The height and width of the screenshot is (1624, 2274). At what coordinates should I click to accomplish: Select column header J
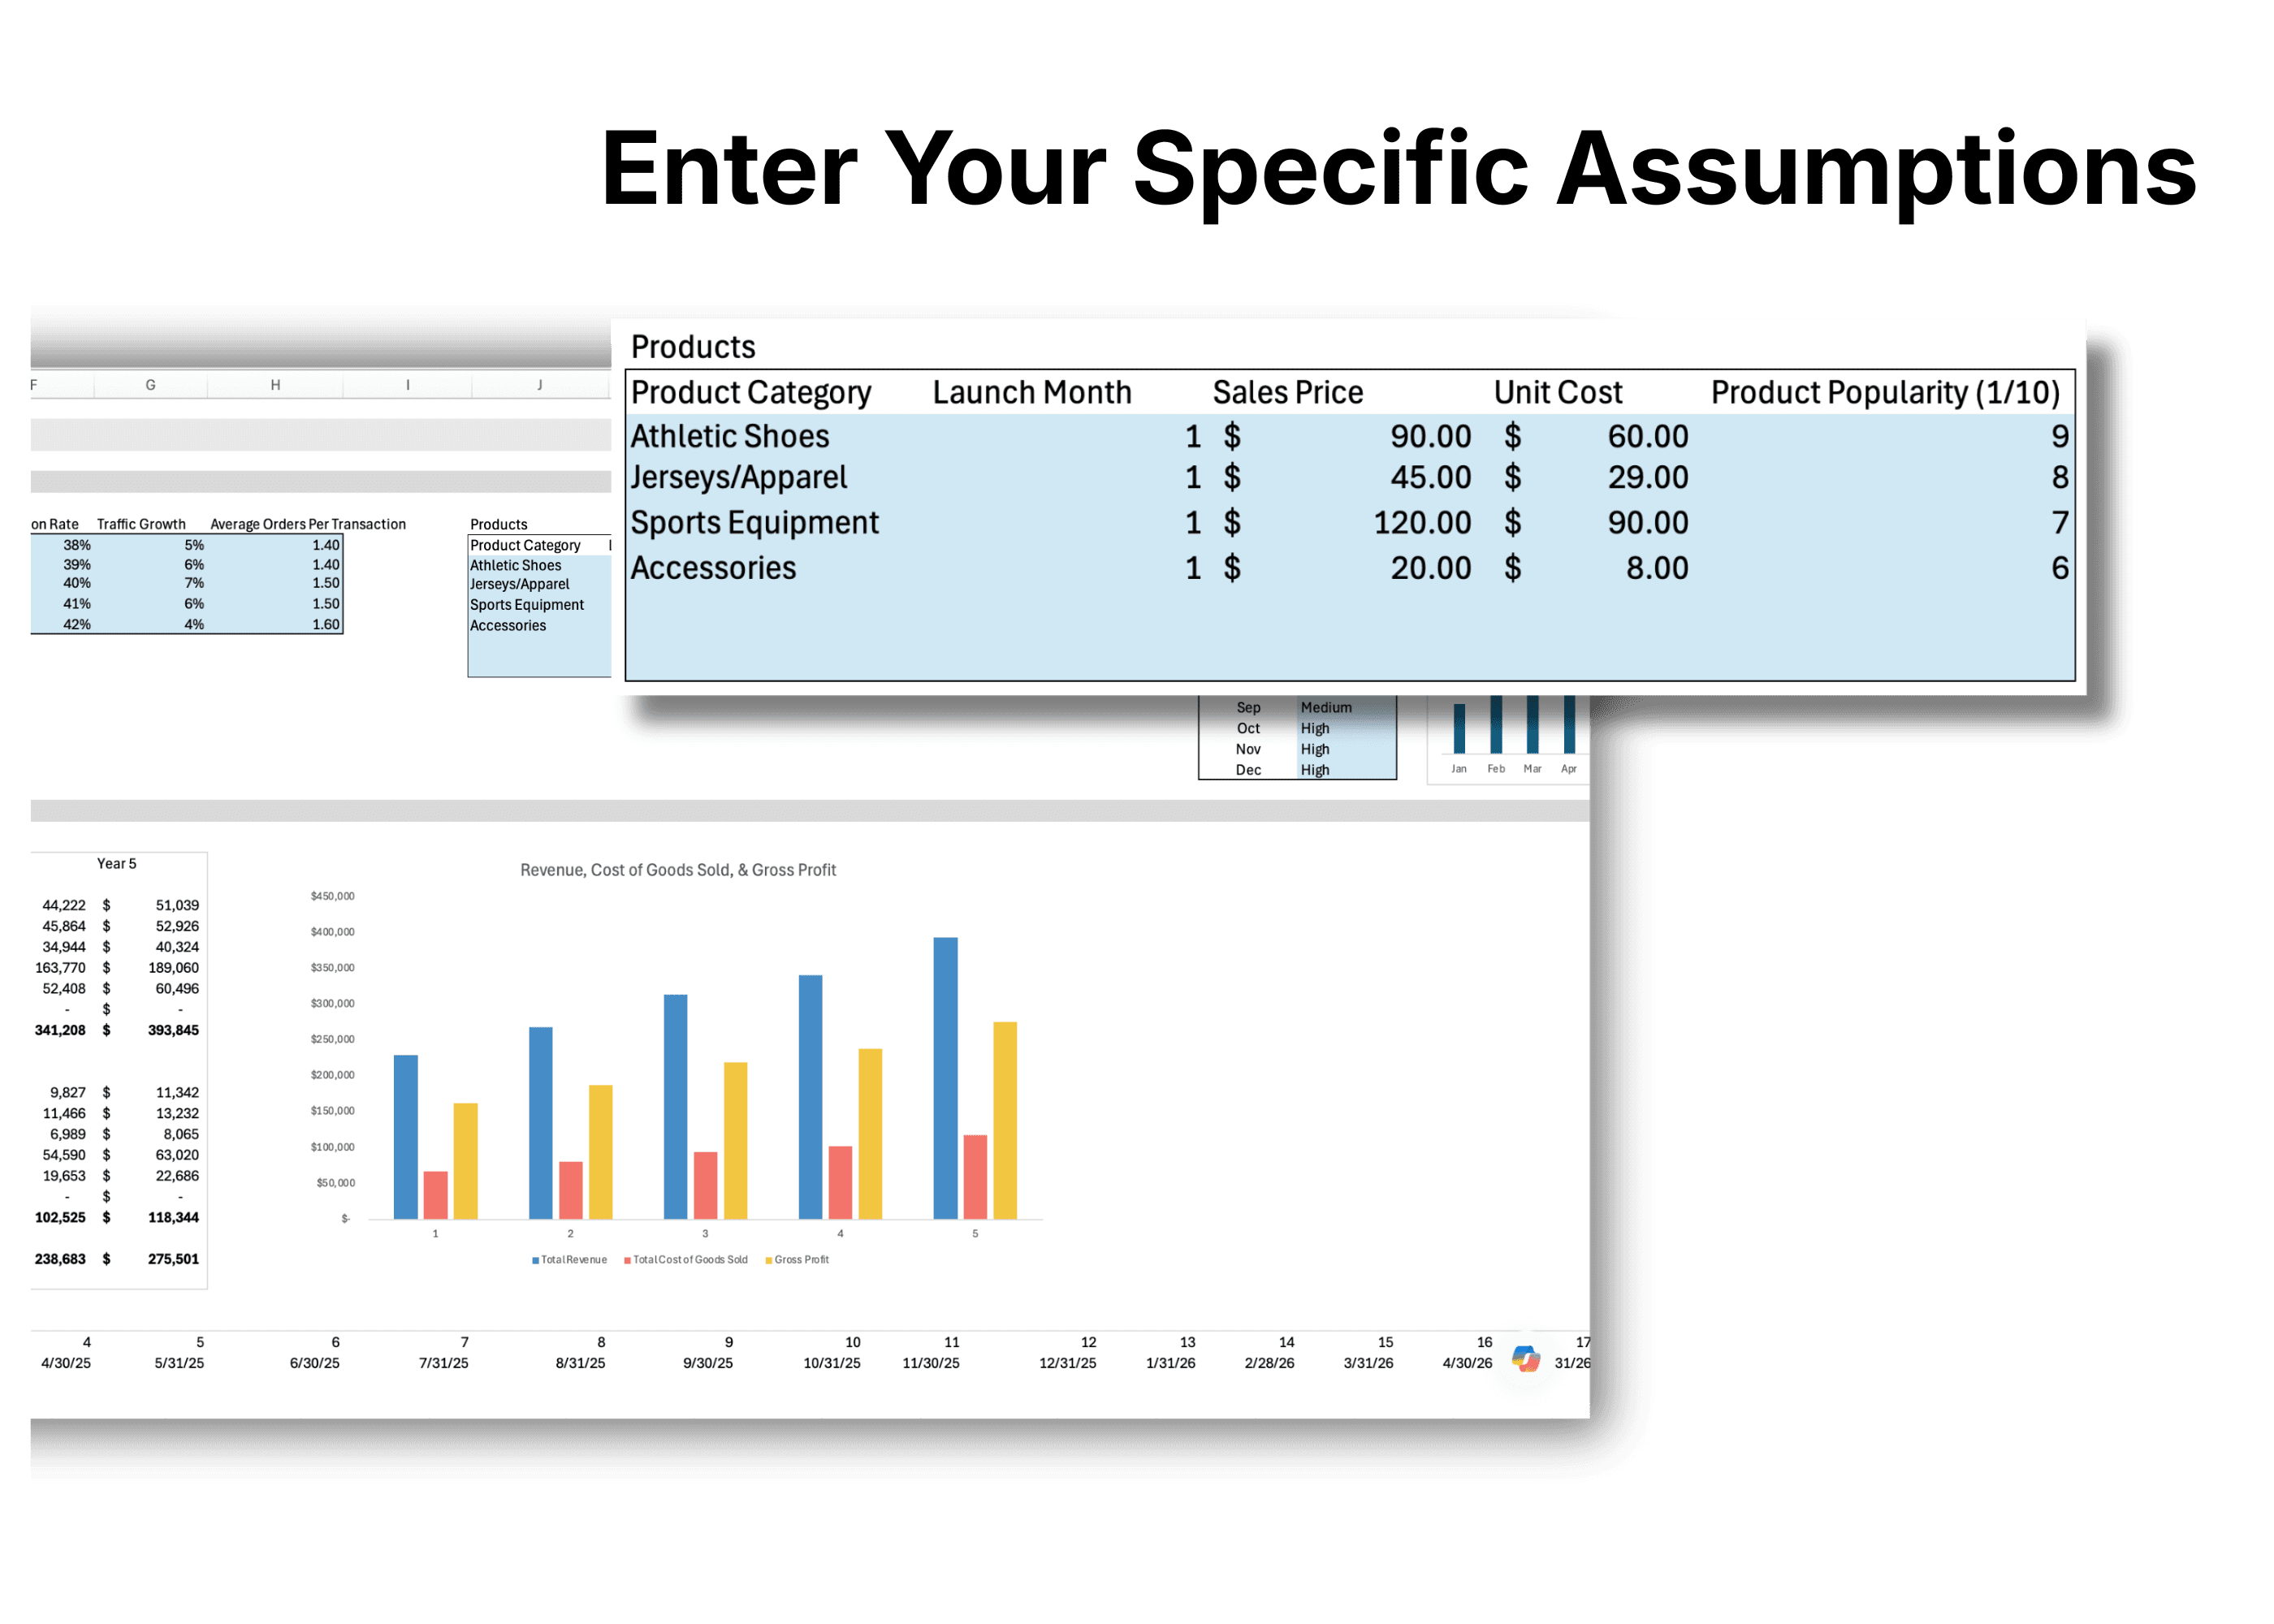541,384
